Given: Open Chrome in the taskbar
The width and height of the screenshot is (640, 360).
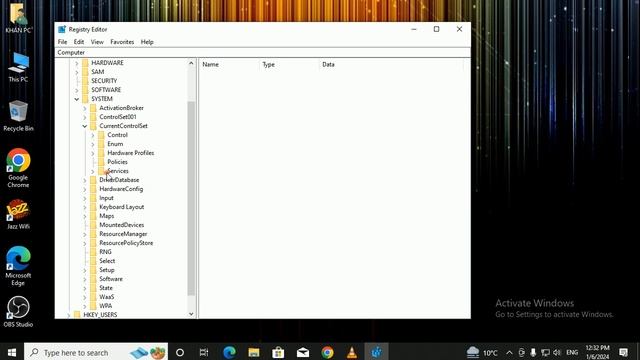Looking at the screenshot, I should coord(327,352).
